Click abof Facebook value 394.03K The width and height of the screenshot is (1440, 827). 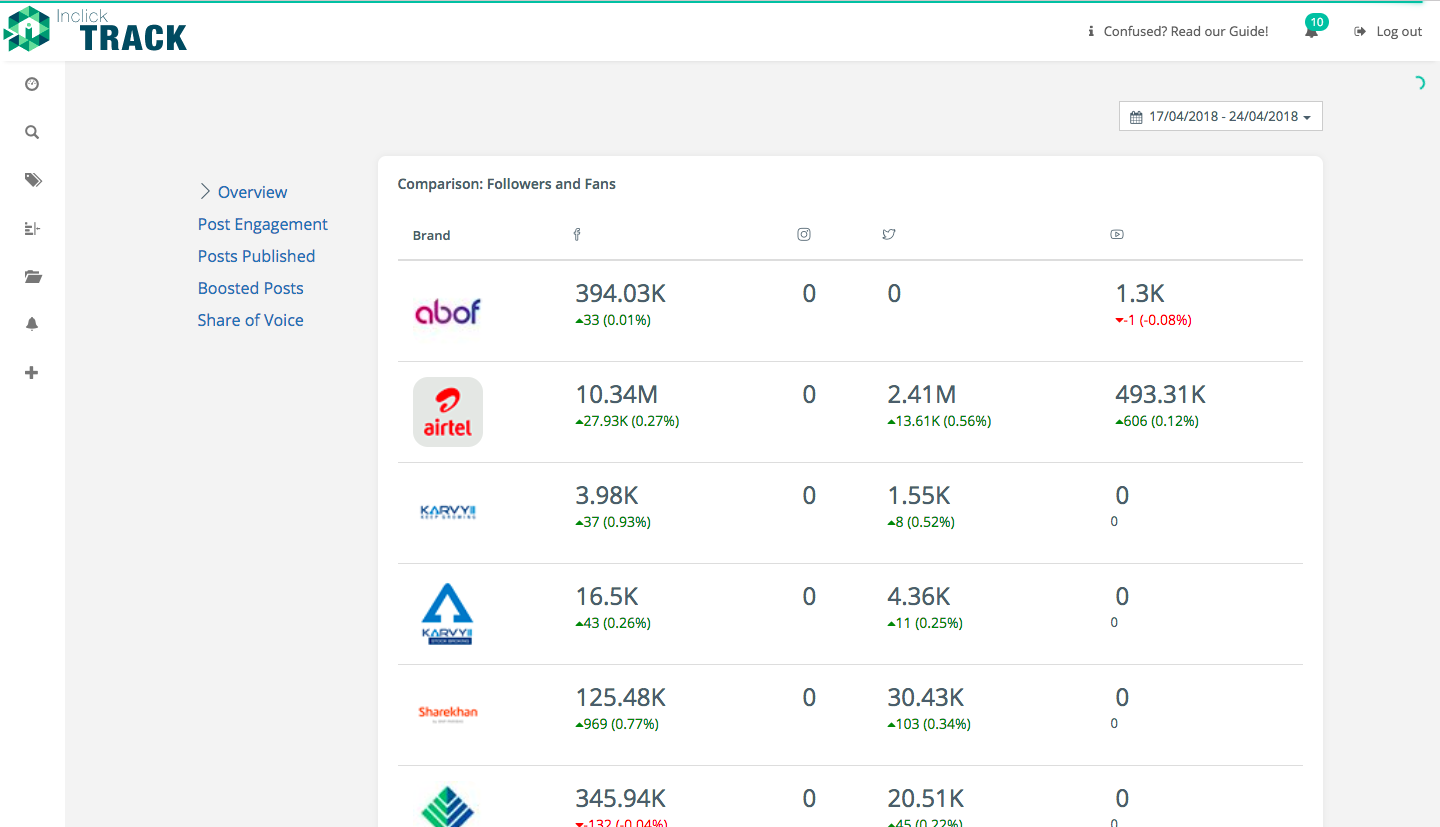[621, 293]
